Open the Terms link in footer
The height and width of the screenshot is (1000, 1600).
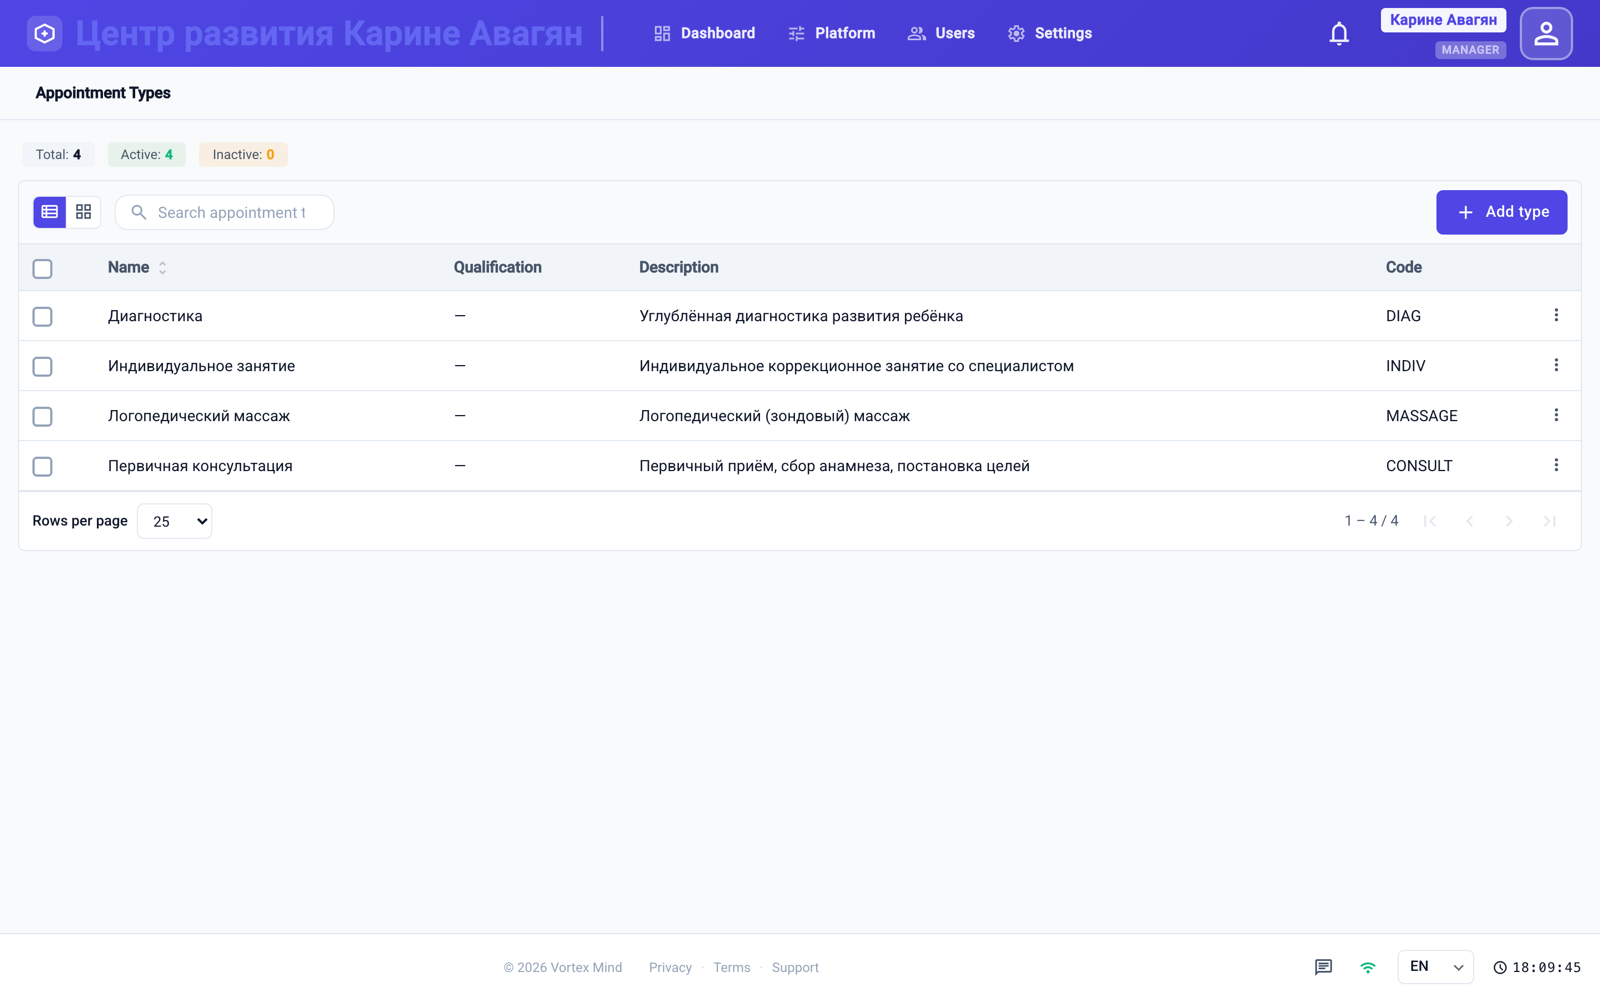coord(731,967)
